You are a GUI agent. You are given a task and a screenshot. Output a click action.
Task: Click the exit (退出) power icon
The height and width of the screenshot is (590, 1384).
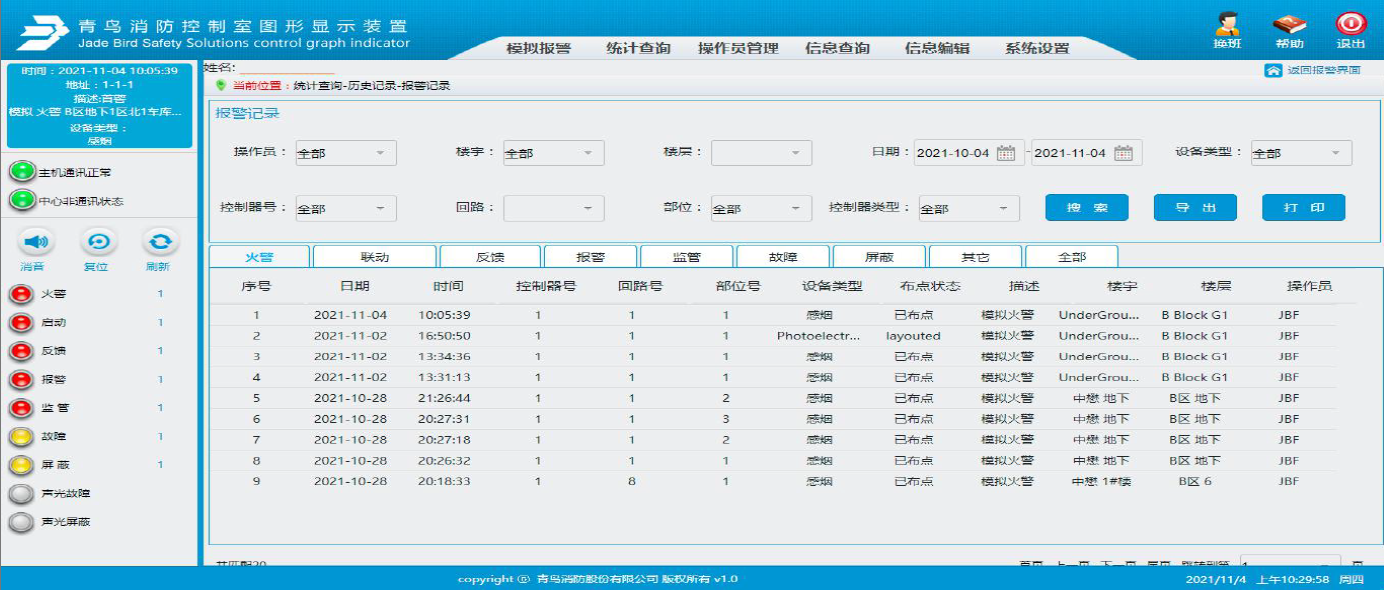1350,25
